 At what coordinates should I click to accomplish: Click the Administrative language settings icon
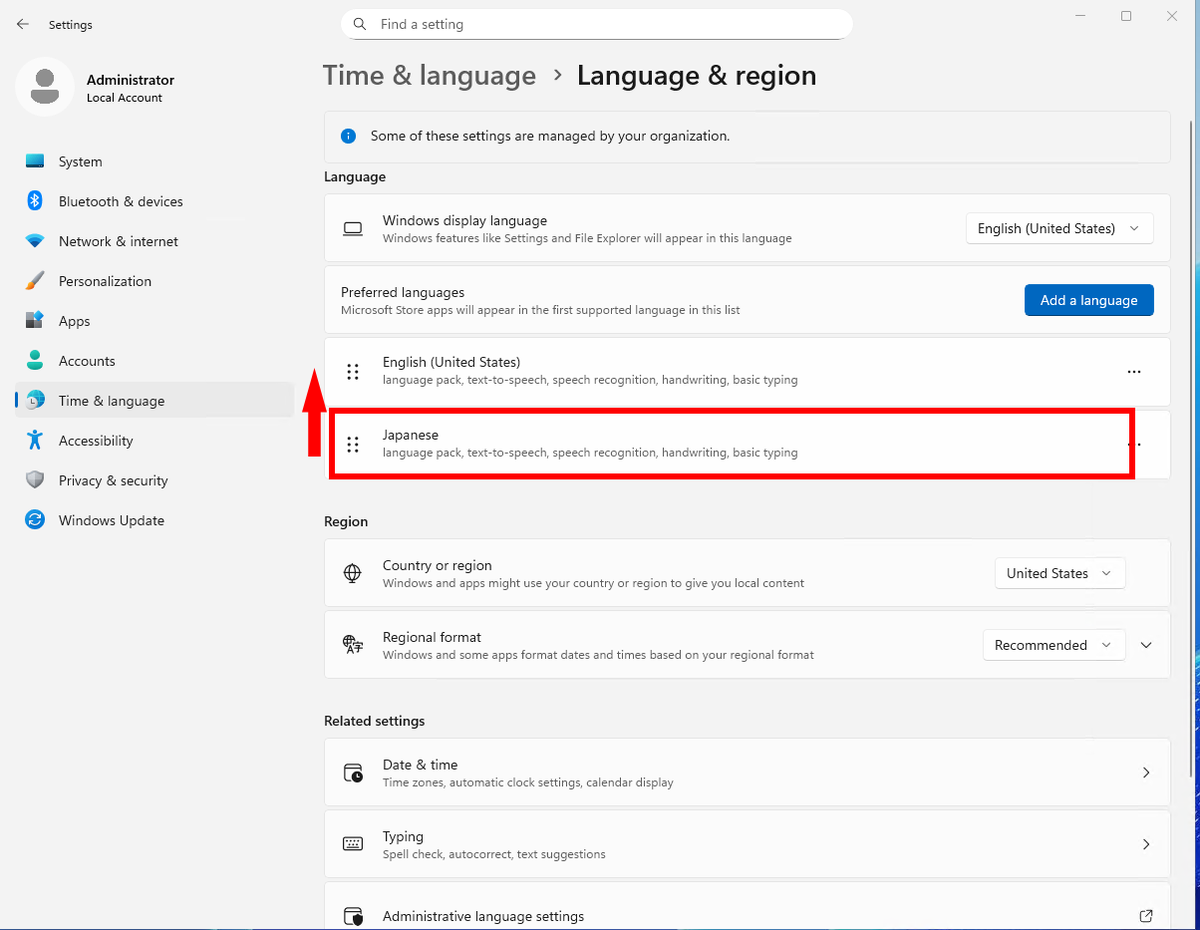pyautogui.click(x=352, y=916)
